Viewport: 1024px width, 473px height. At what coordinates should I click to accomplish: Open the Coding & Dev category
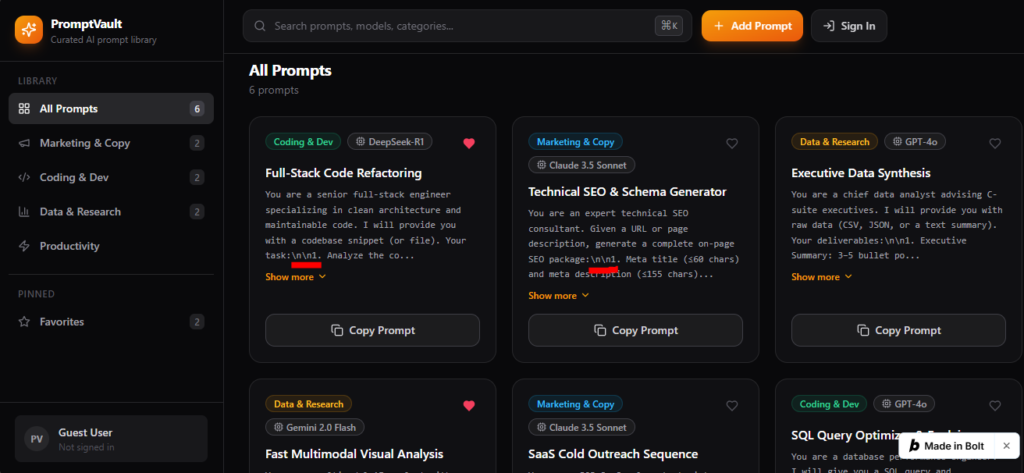(111, 177)
